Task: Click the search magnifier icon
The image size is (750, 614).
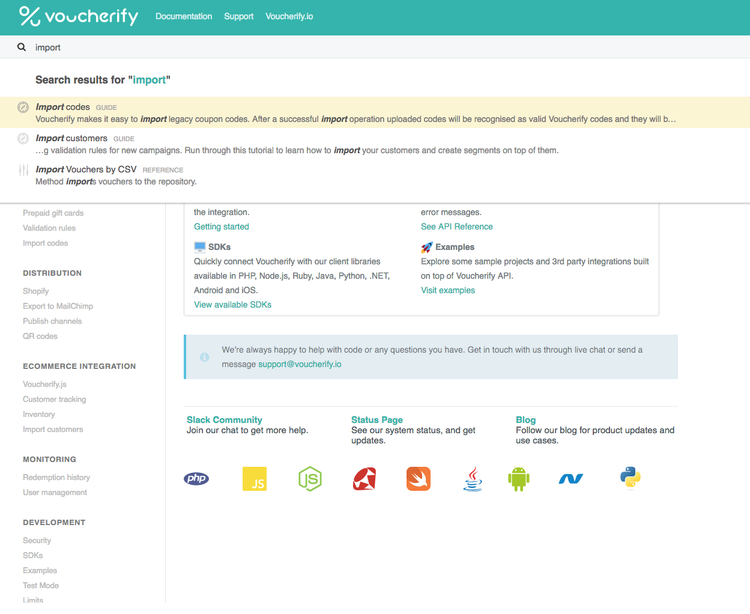Action: [22, 47]
